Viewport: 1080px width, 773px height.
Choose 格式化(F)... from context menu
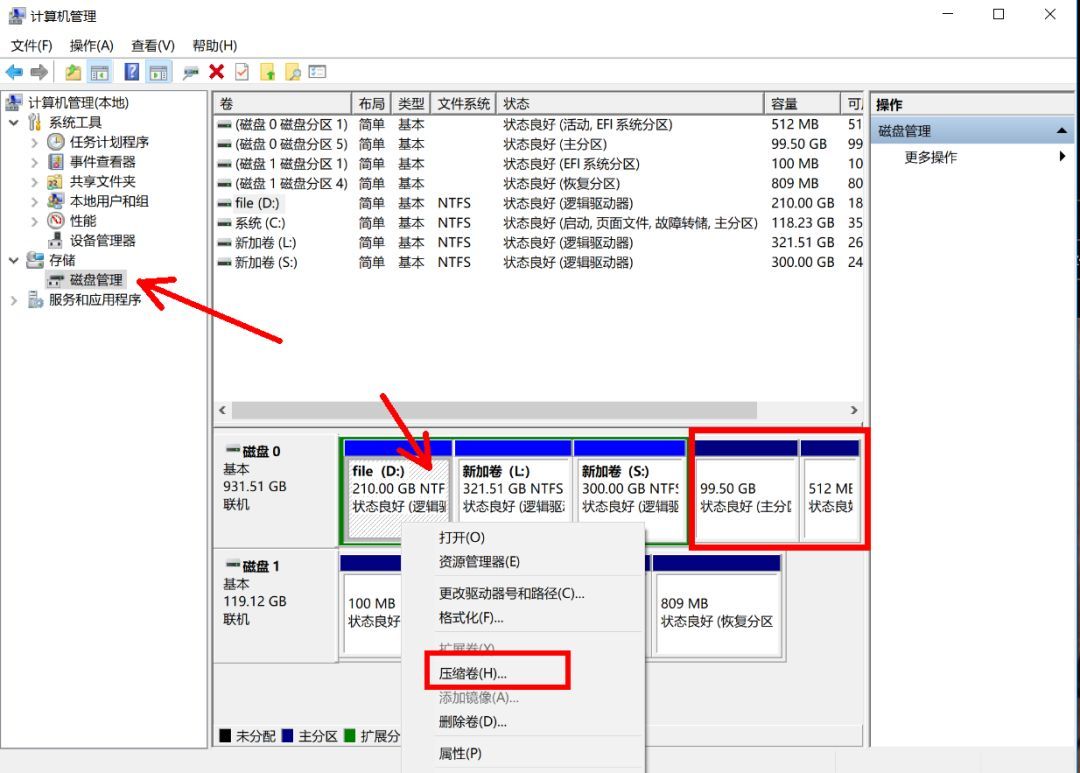[x=471, y=618]
